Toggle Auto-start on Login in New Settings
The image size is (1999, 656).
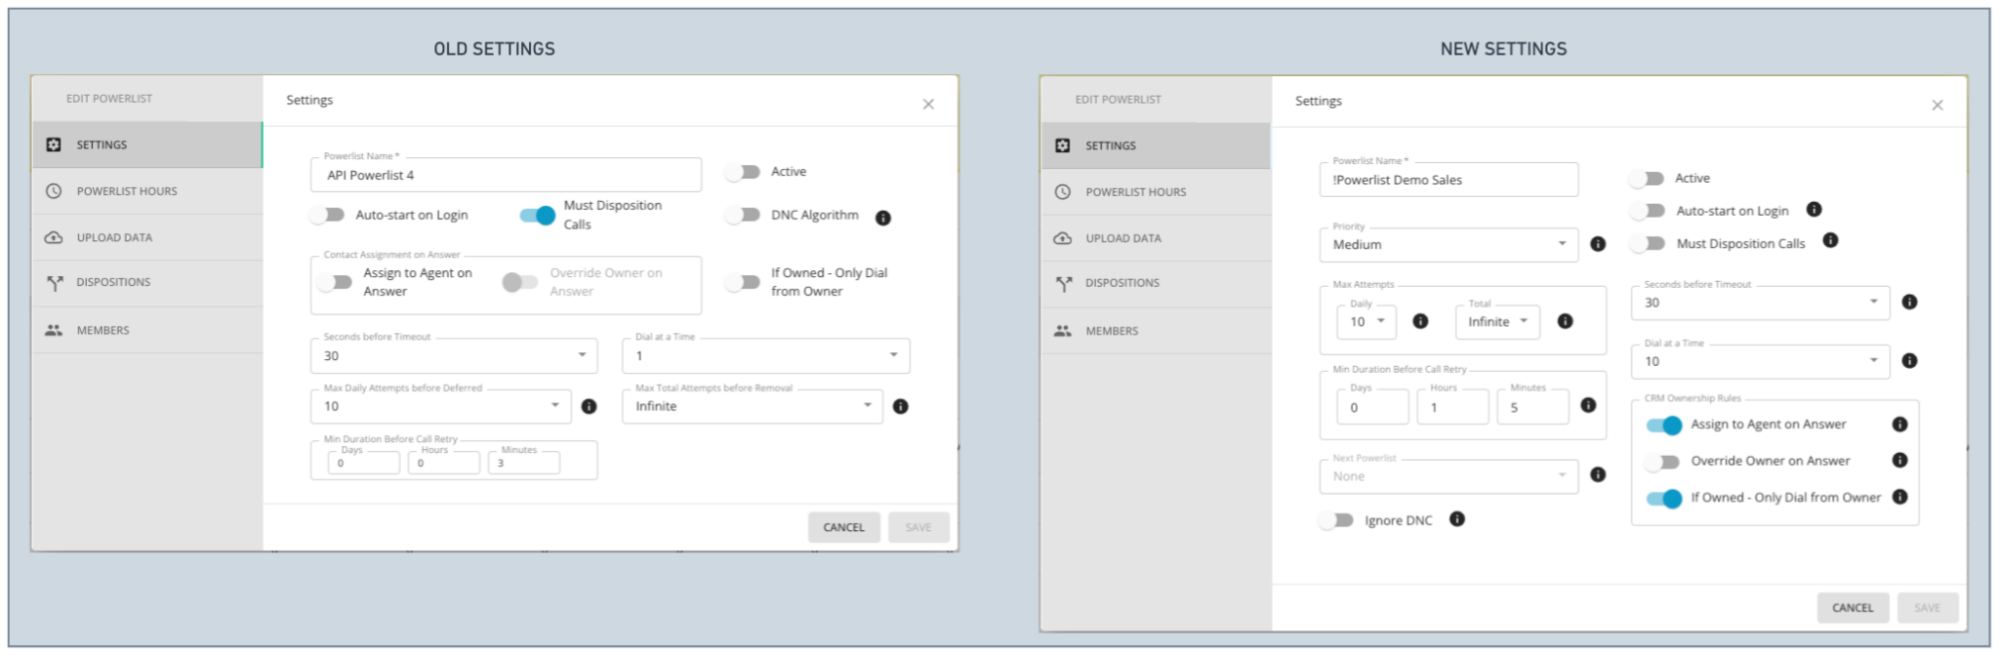1647,211
